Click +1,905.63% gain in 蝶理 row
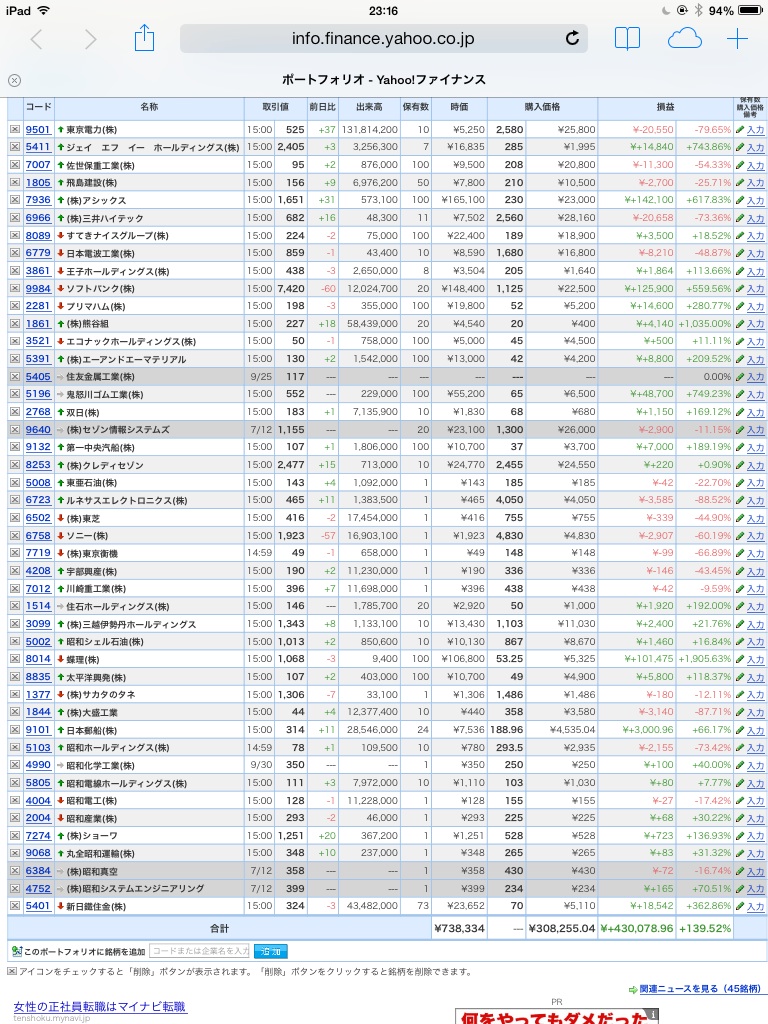This screenshot has width=768, height=1024. [705, 659]
